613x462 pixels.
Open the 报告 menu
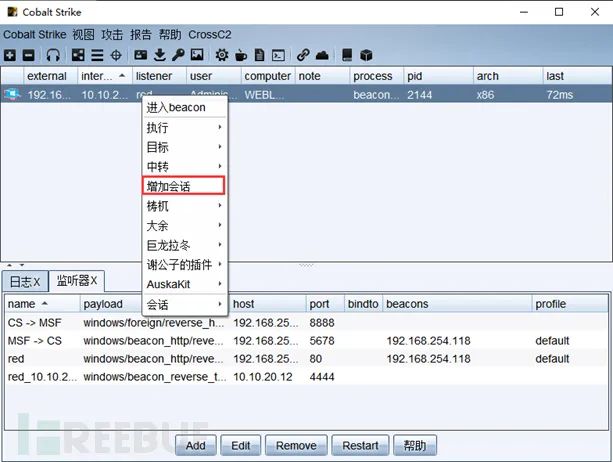[x=141, y=35]
